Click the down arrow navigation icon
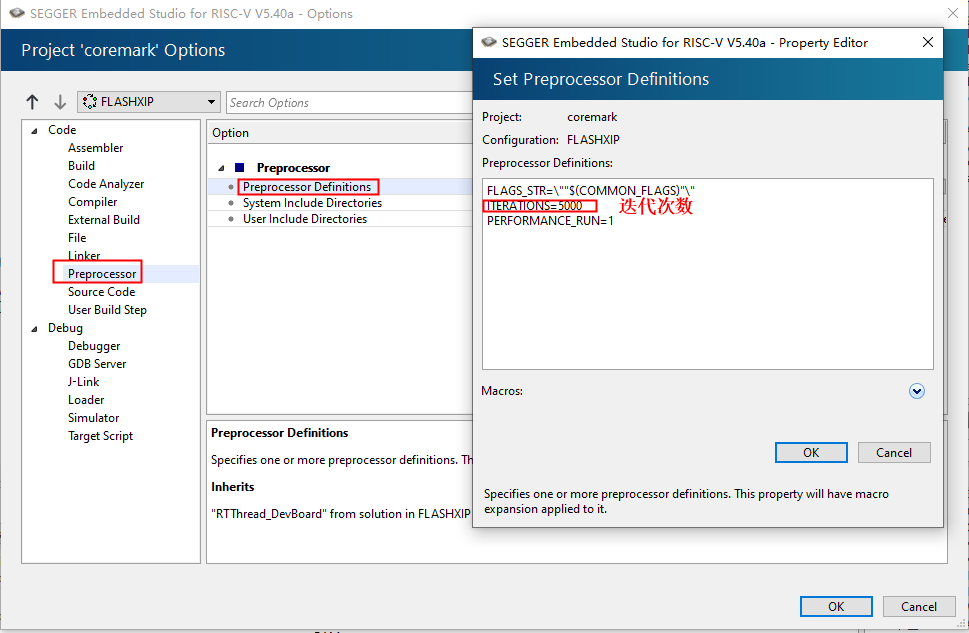Screen dimensions: 969x633 [x=60, y=101]
